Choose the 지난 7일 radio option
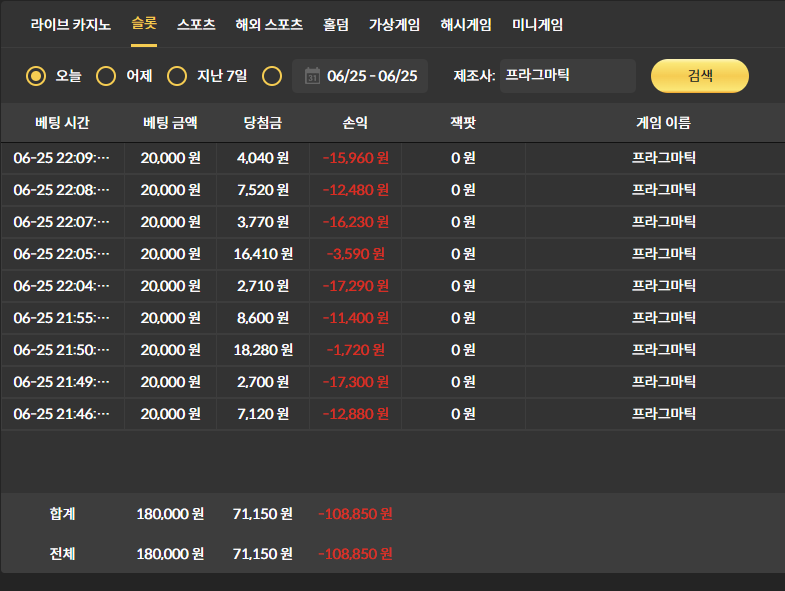Image resolution: width=785 pixels, height=591 pixels. coord(177,76)
